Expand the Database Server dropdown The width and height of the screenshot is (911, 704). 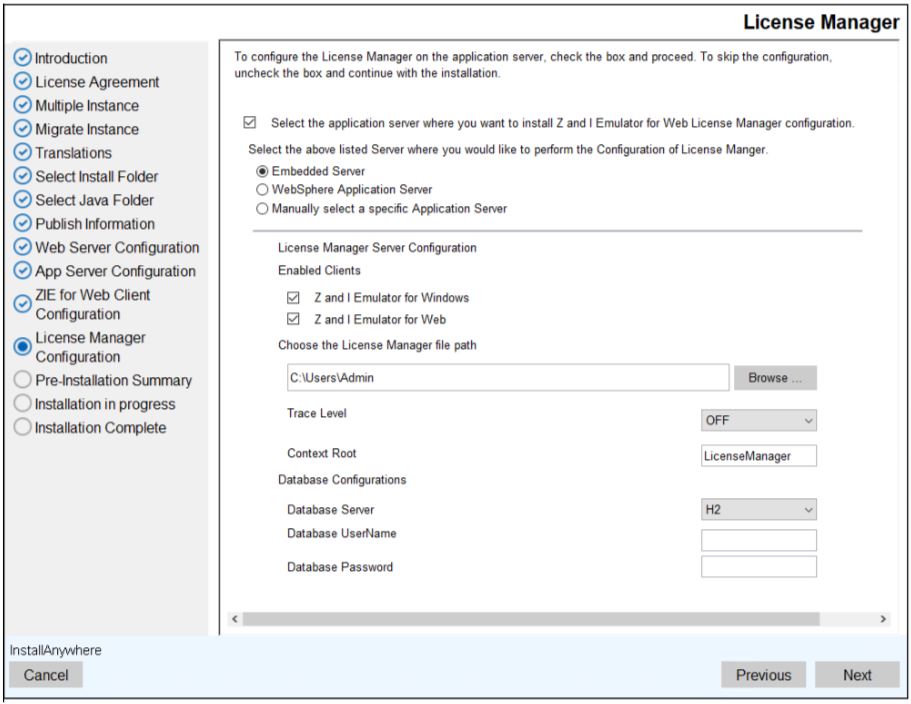(759, 509)
